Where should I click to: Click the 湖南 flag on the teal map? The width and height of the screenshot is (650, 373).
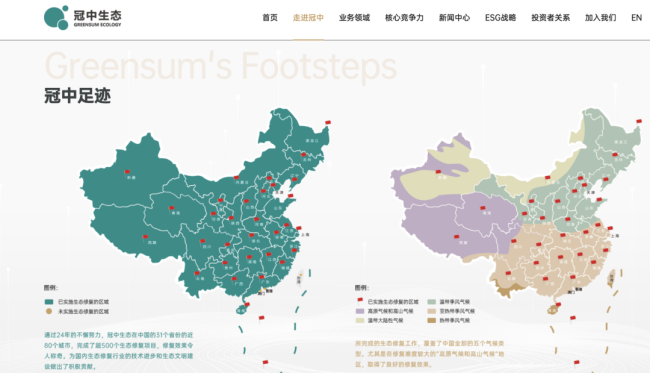(x=249, y=257)
